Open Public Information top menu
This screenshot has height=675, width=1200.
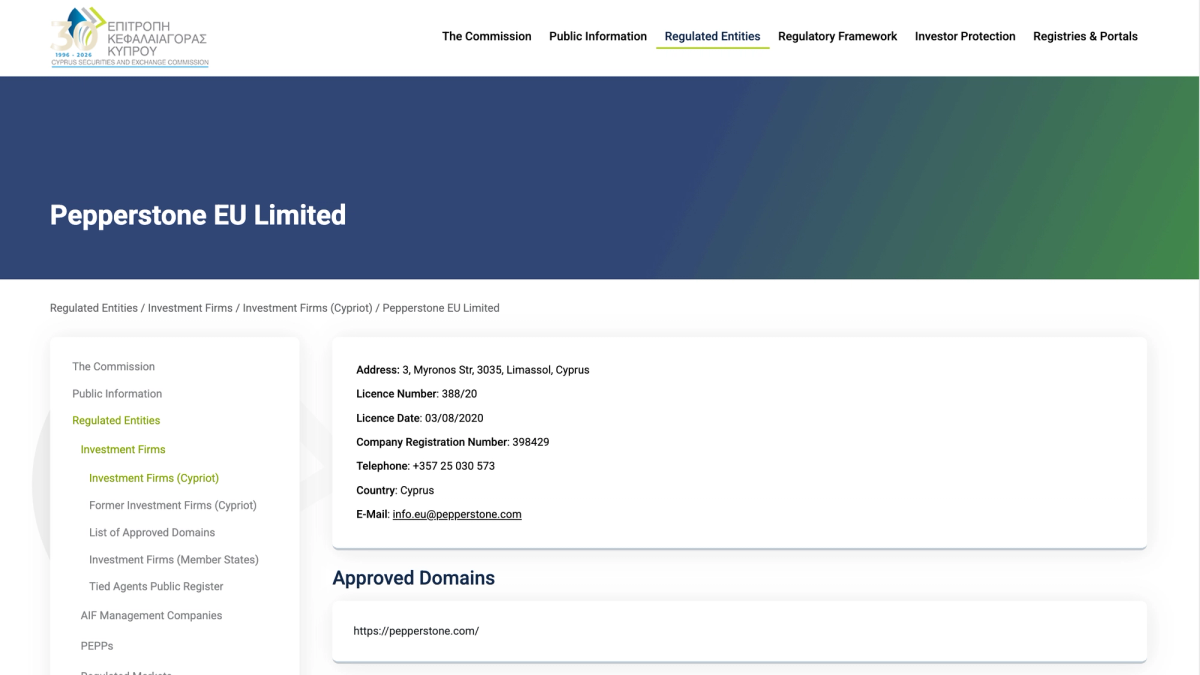pos(598,36)
